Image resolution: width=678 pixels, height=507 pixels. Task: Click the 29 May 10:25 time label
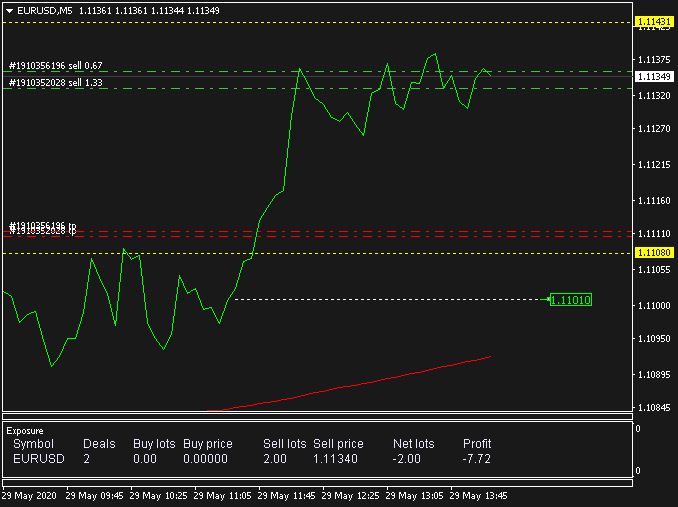[x=158, y=496]
